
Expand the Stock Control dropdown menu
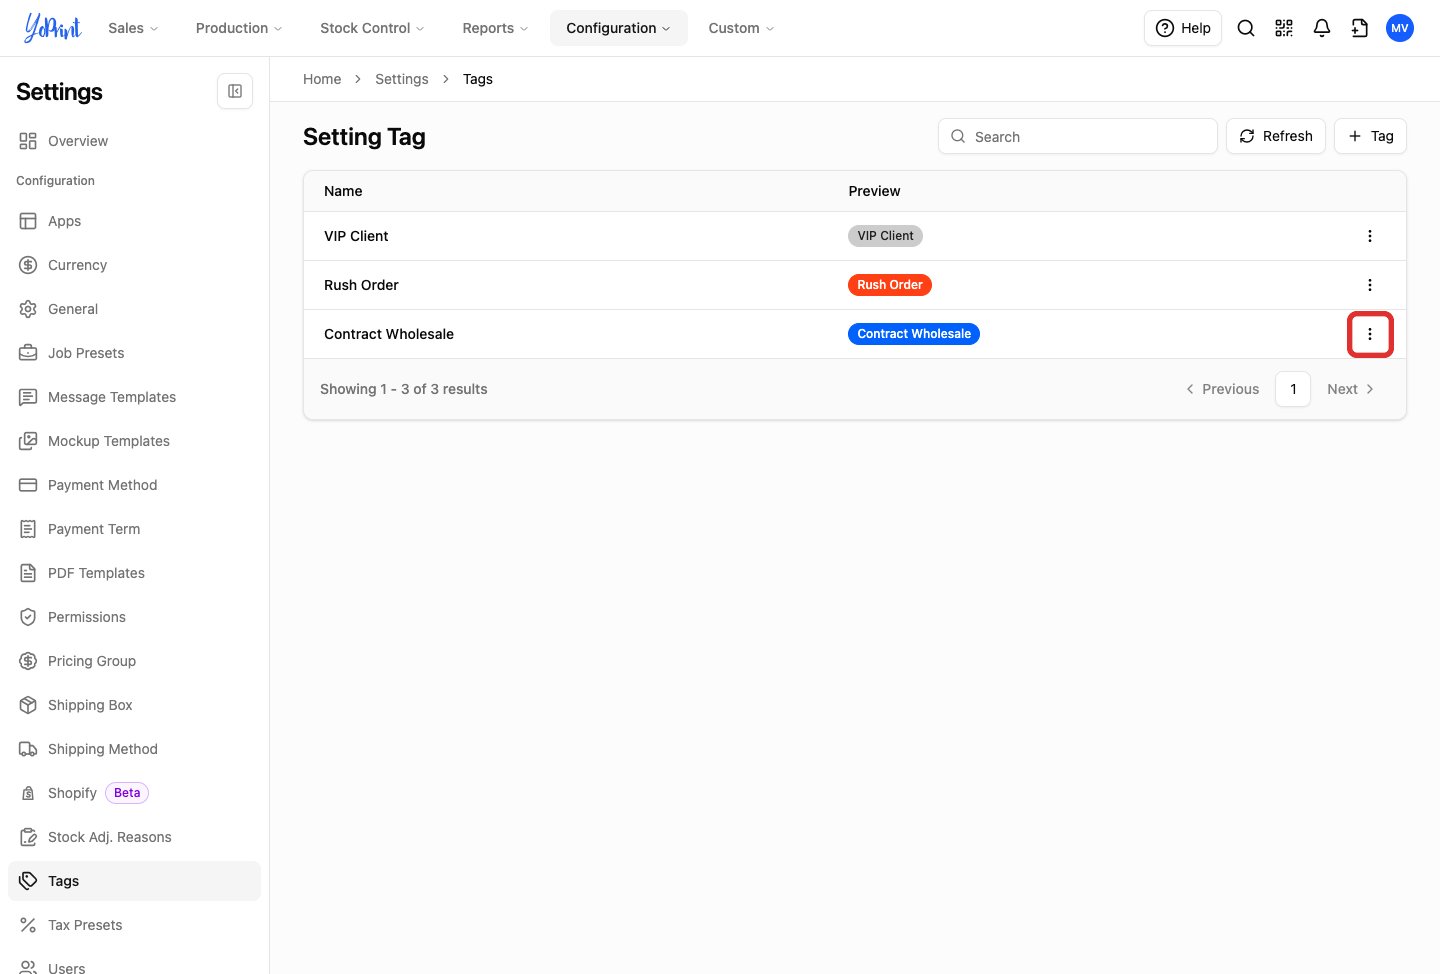(x=372, y=28)
